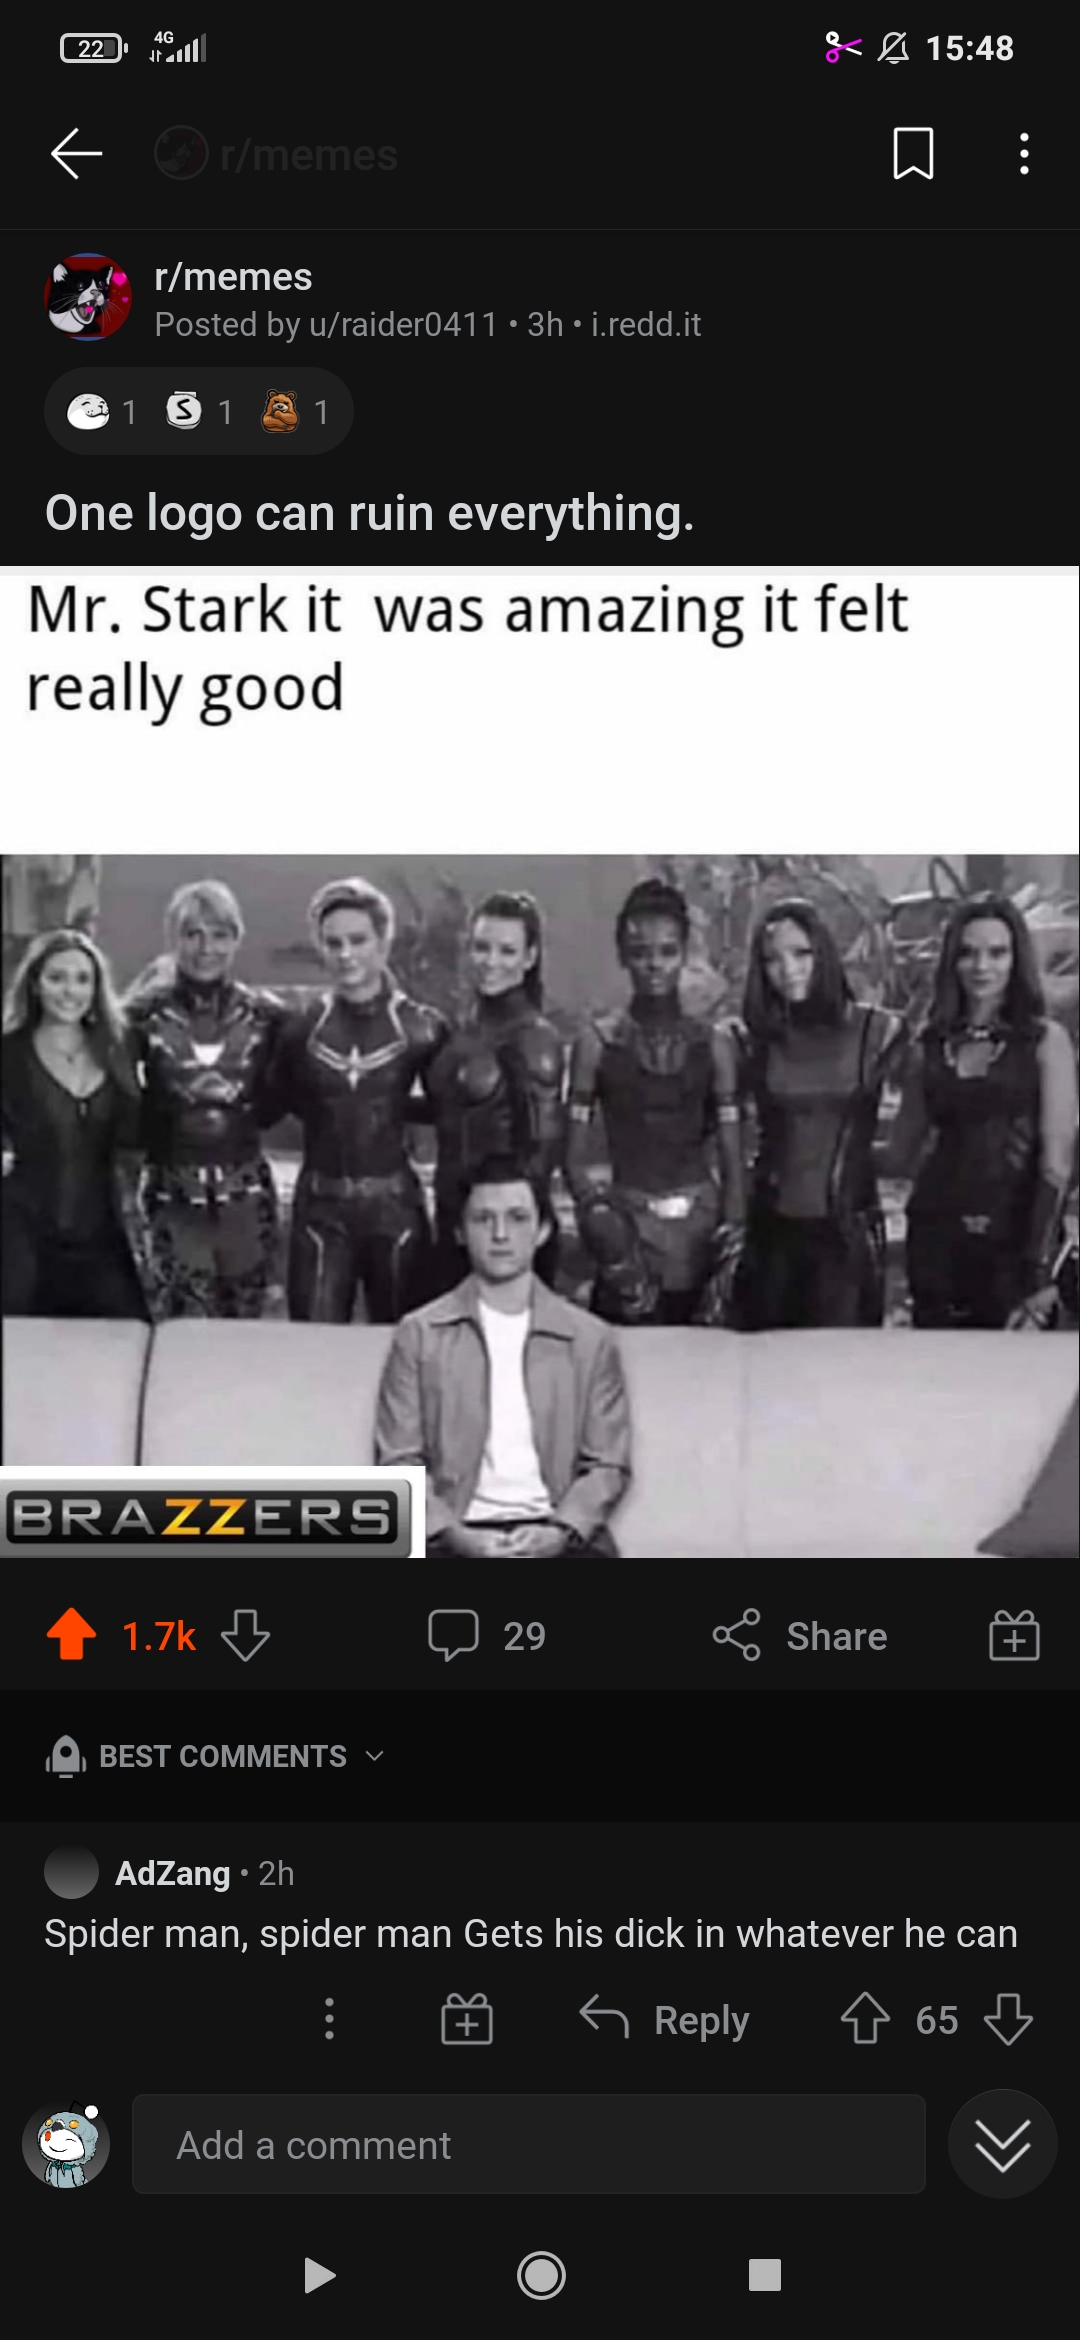
Task: Reply to AdZang's comment
Action: 665,2019
